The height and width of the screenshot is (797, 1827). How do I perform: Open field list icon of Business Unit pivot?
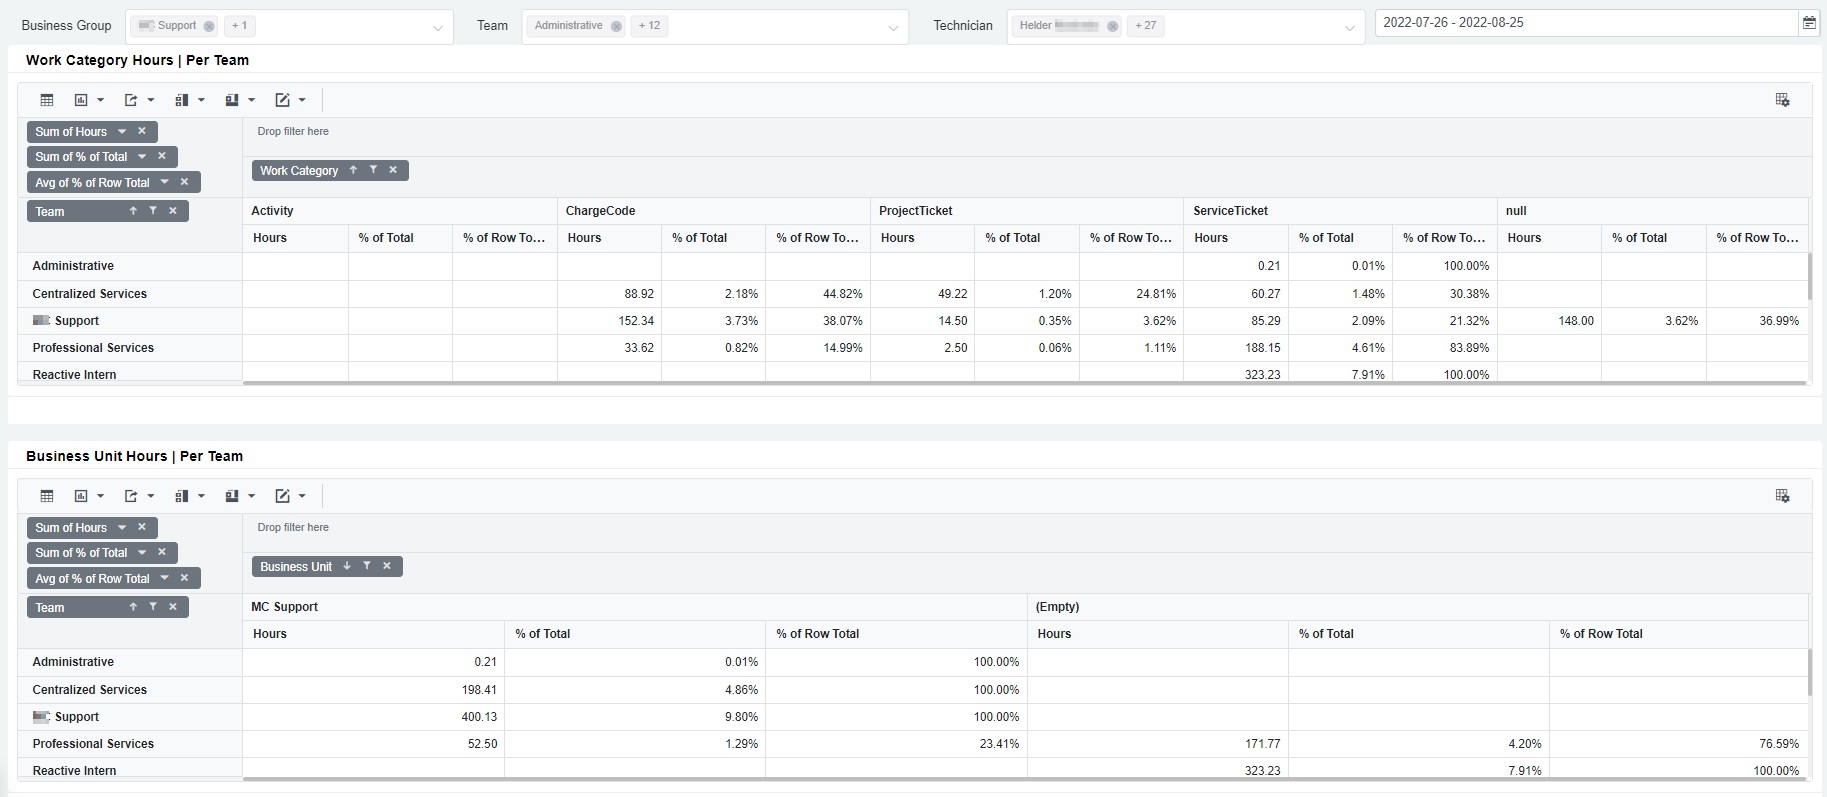point(1782,496)
